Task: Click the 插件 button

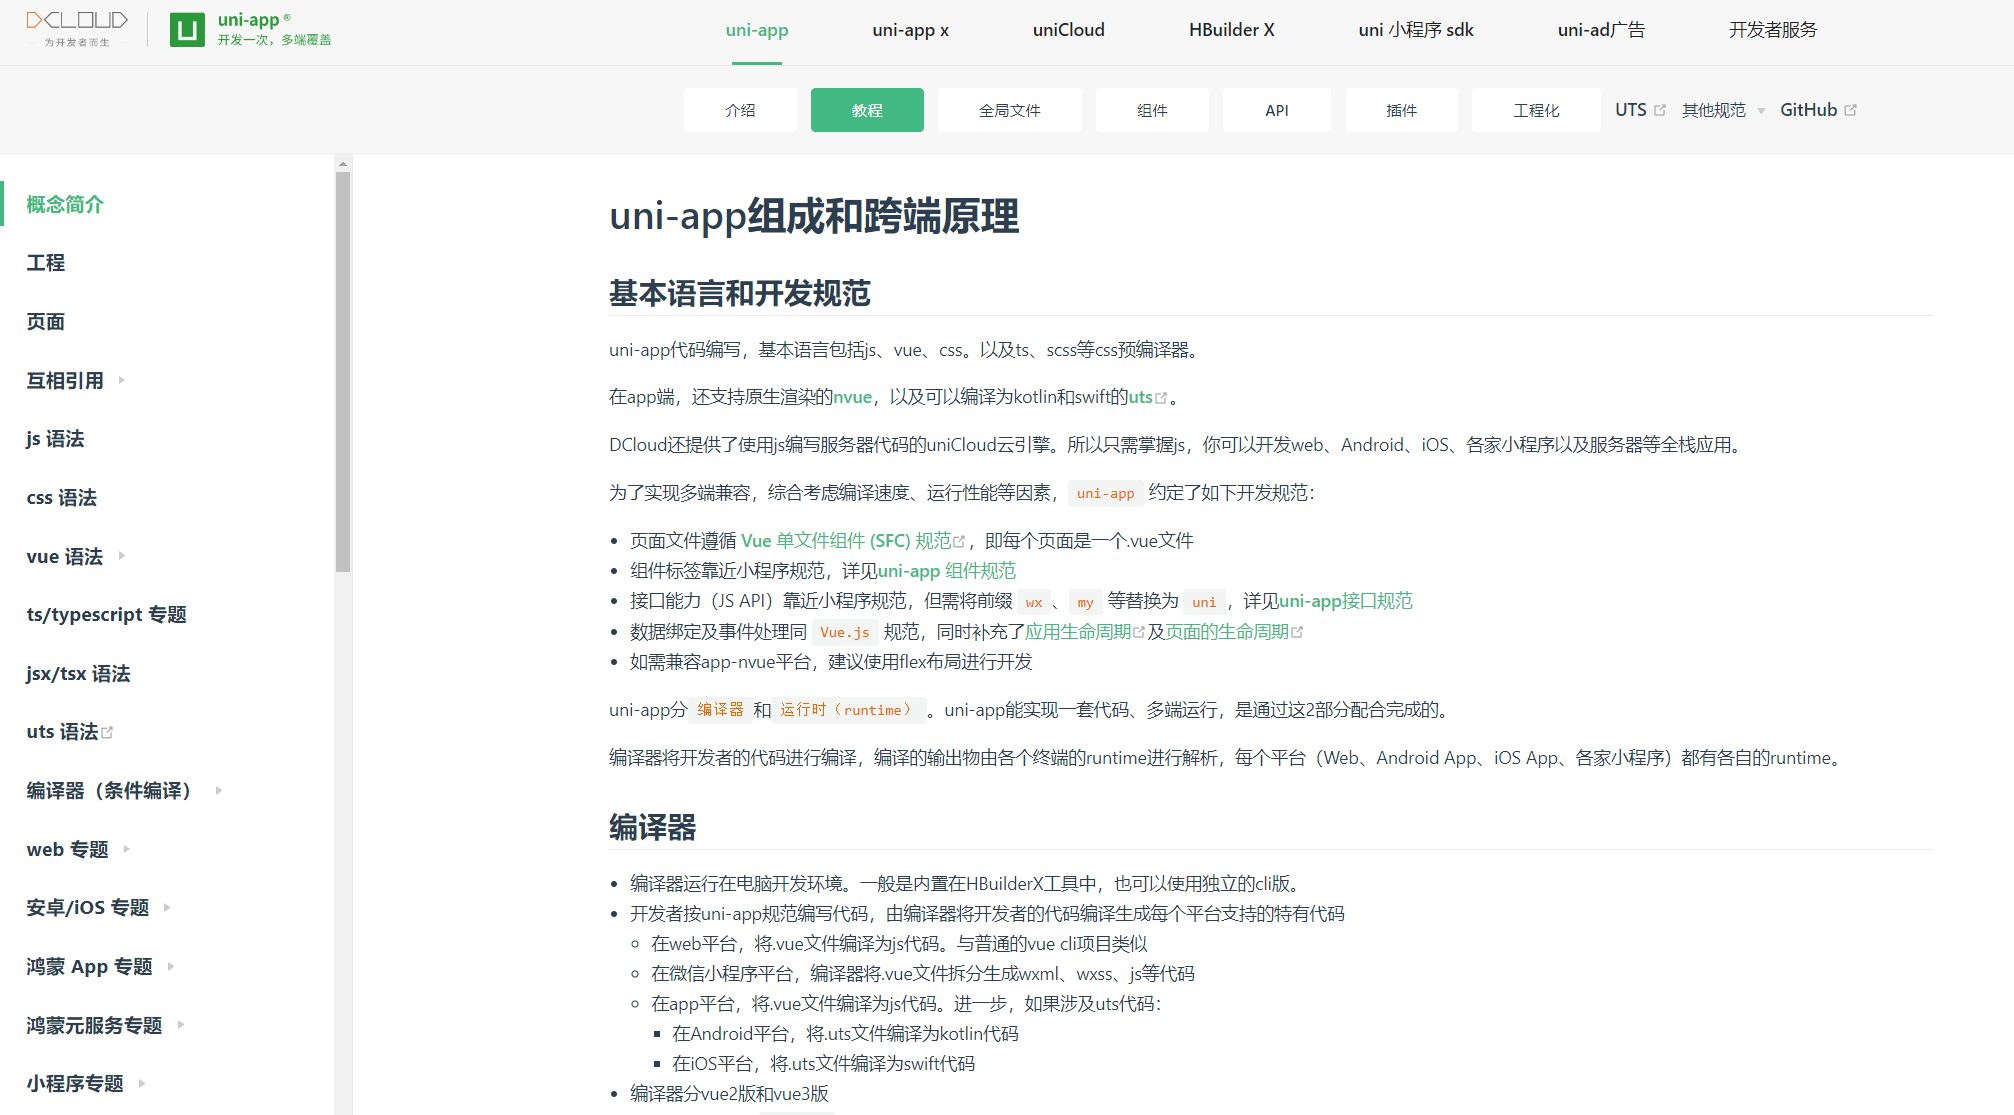Action: click(x=1401, y=110)
